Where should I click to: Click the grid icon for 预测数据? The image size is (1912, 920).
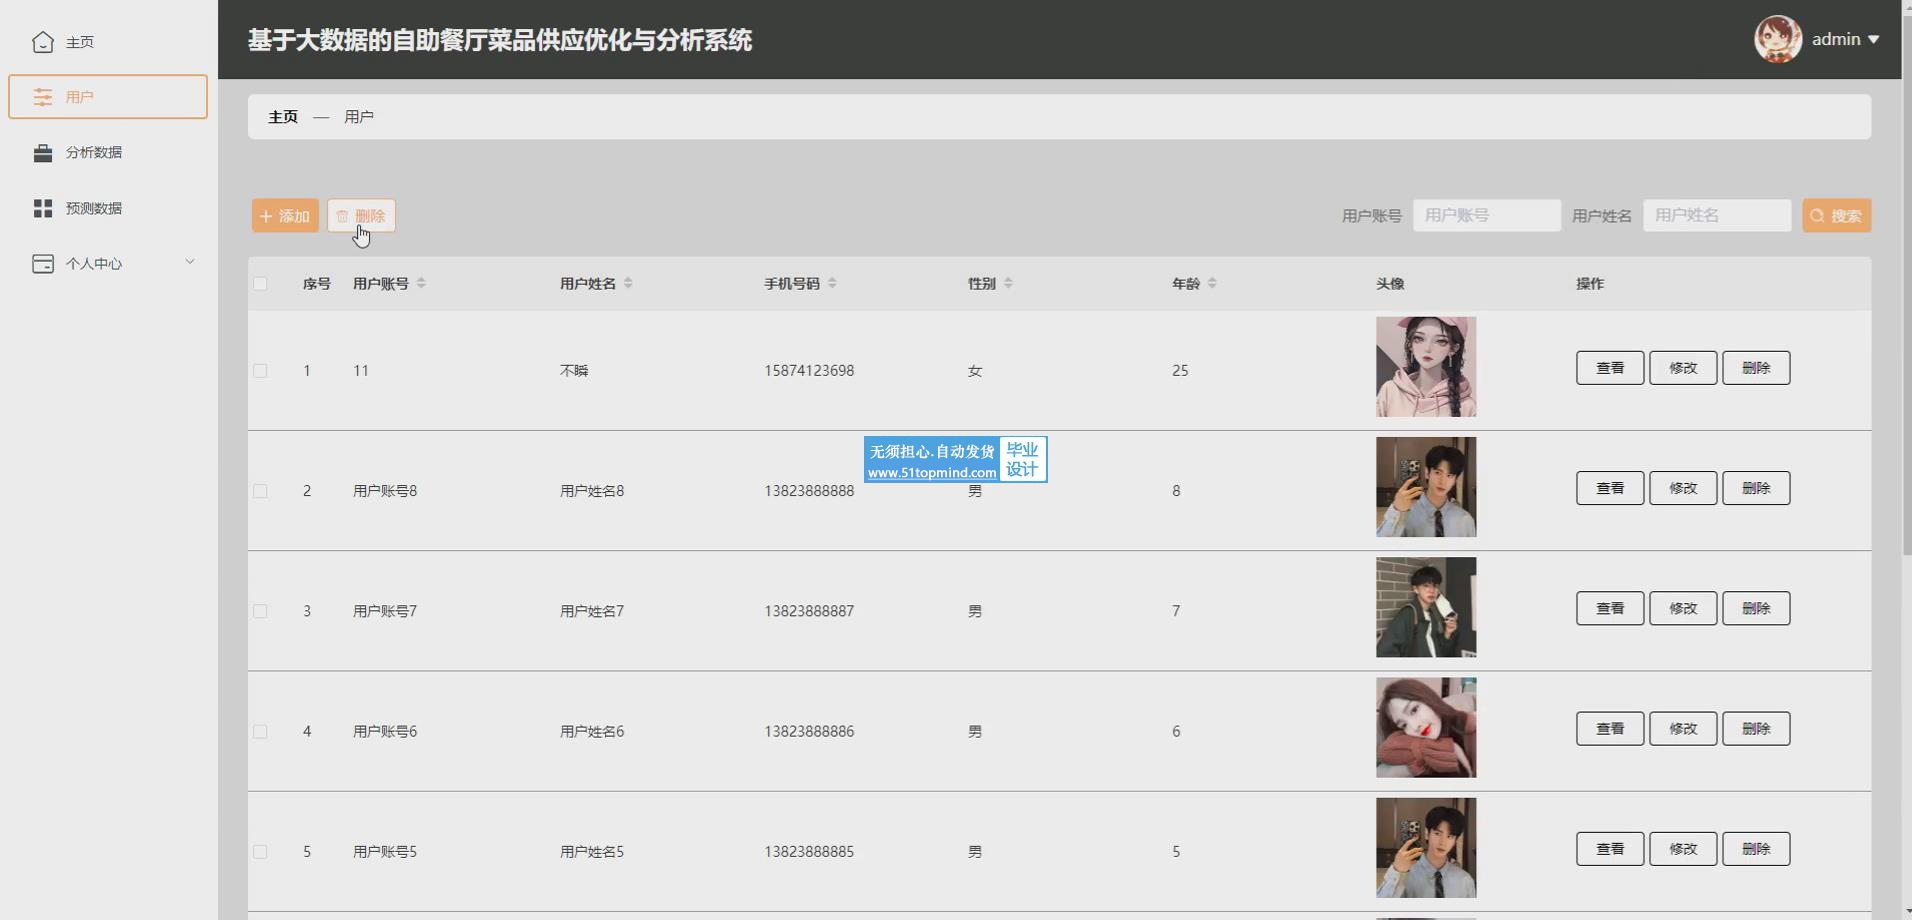pos(42,208)
